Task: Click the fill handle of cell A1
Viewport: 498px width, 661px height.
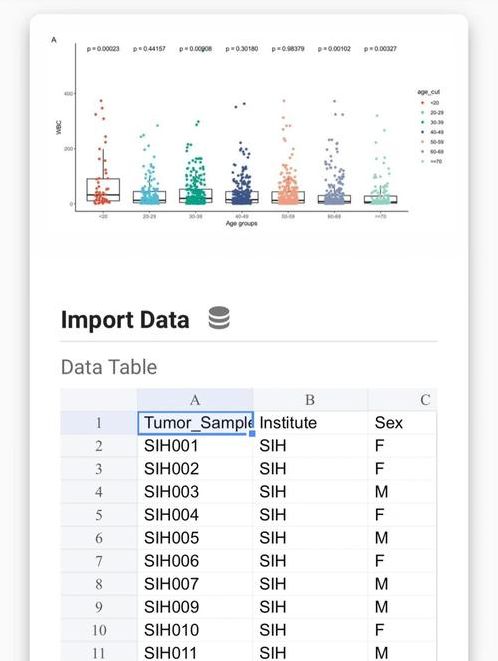Action: click(x=252, y=433)
